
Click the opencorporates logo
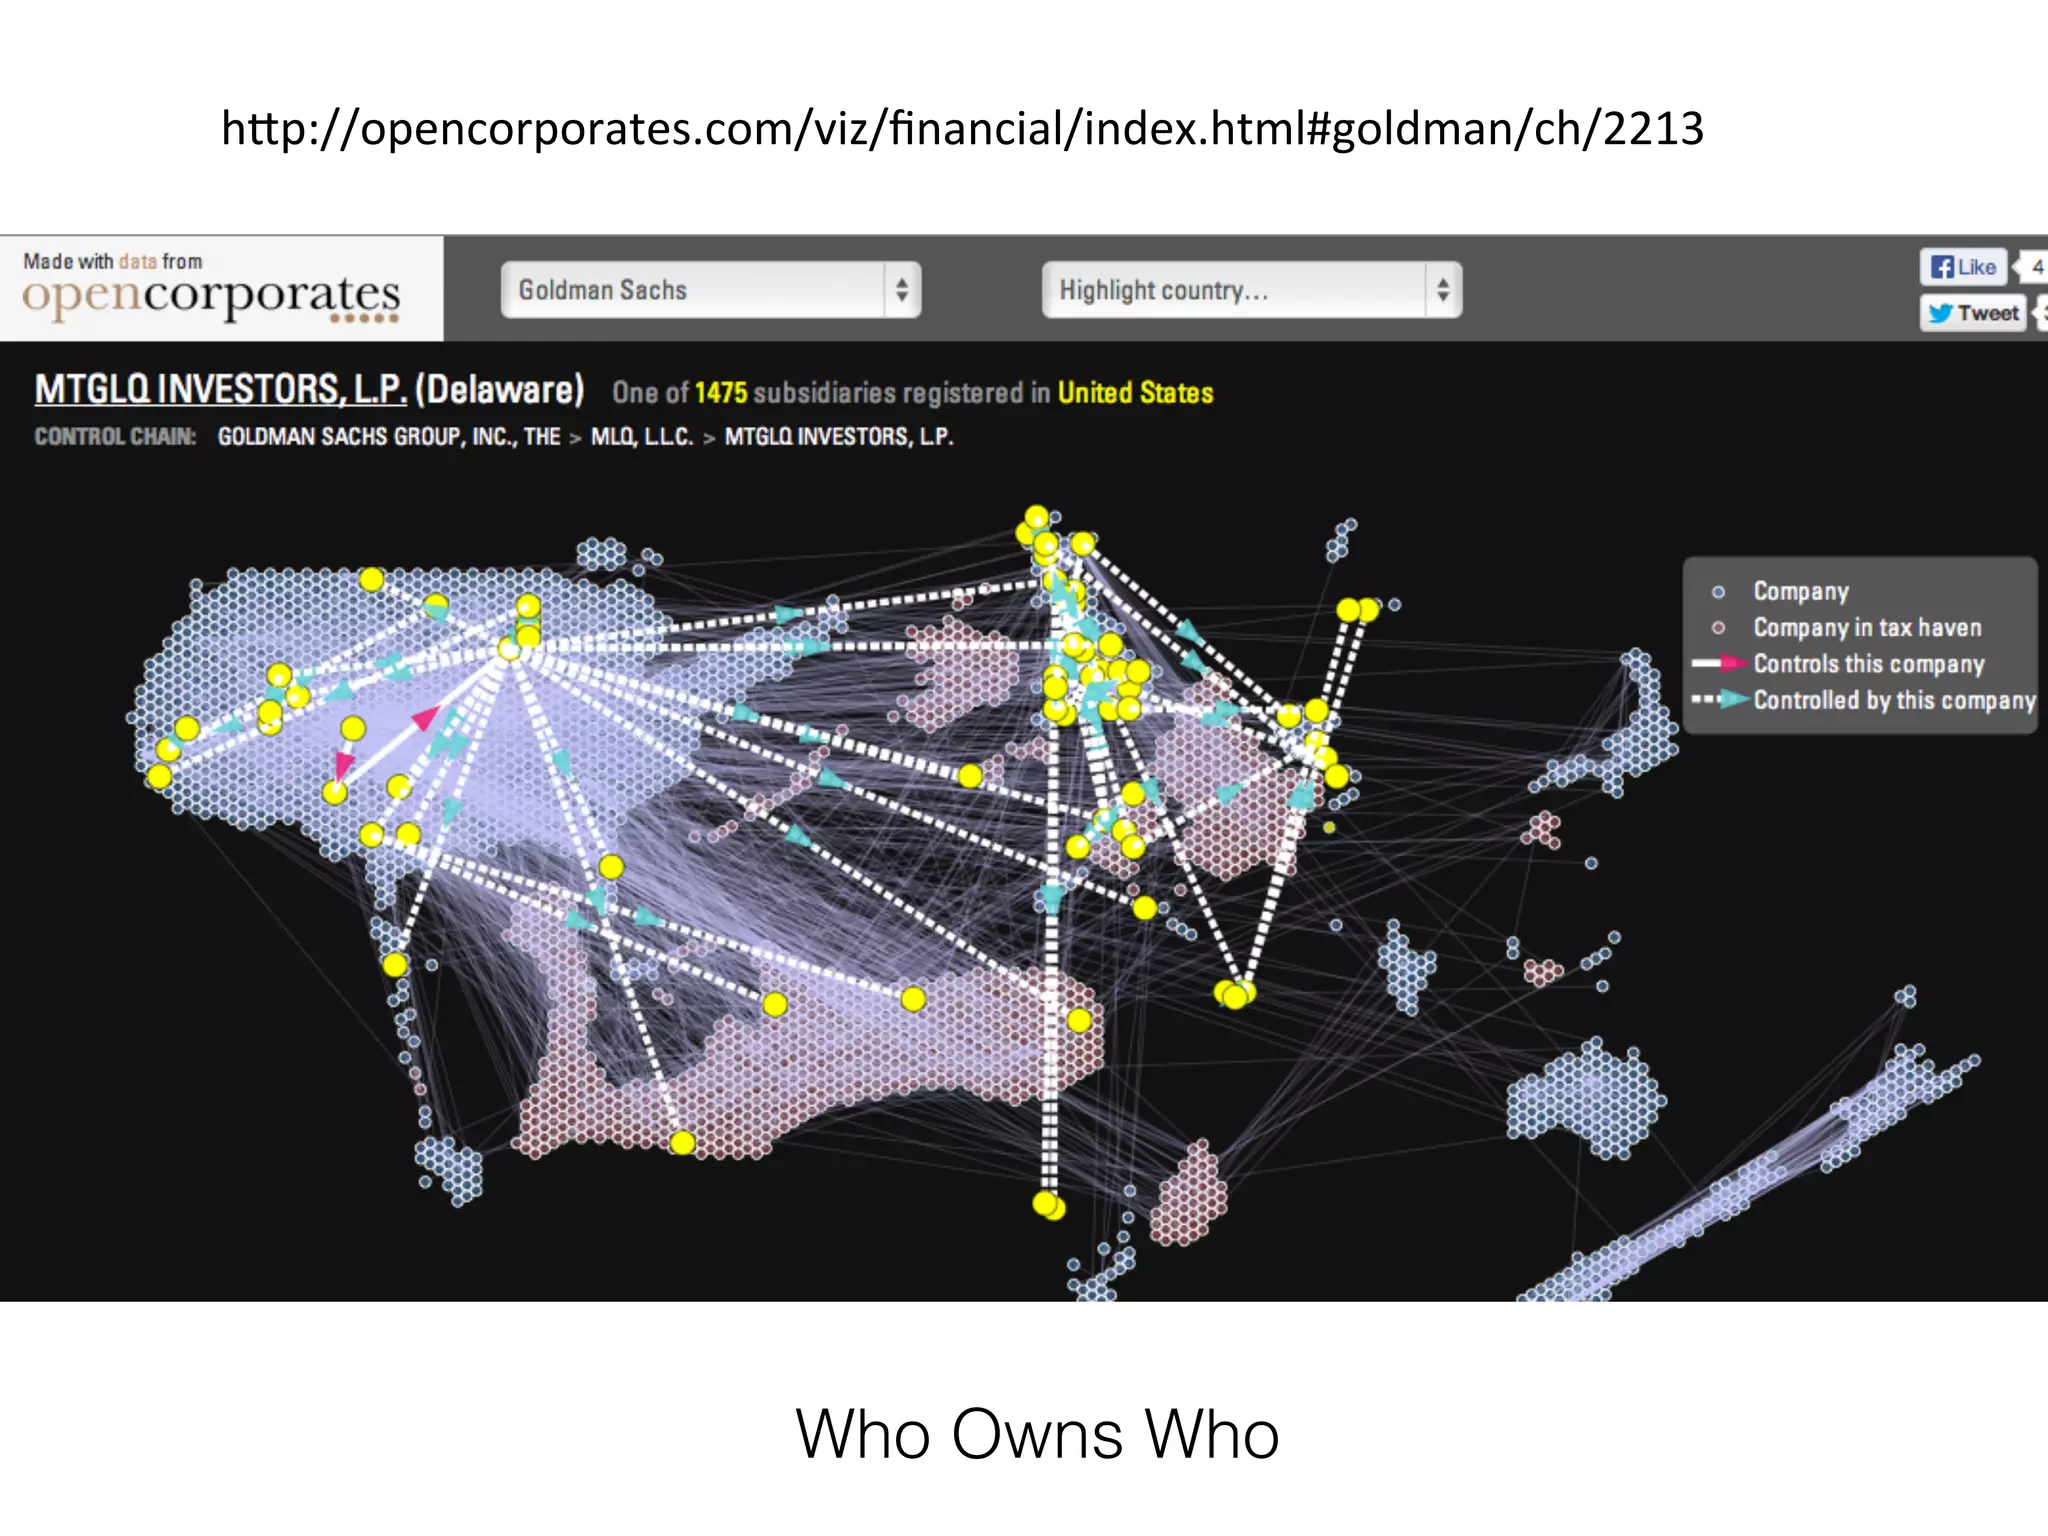coord(211,297)
